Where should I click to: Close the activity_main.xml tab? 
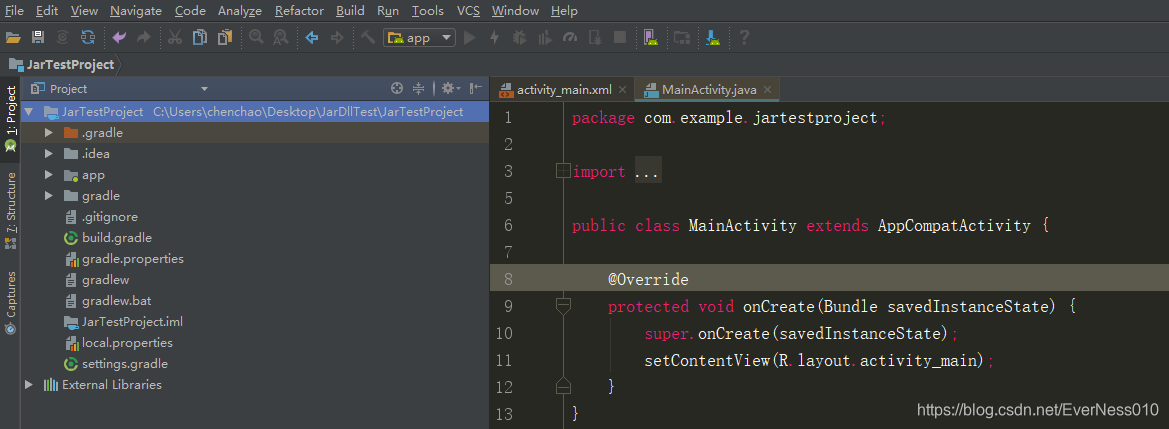pos(623,90)
